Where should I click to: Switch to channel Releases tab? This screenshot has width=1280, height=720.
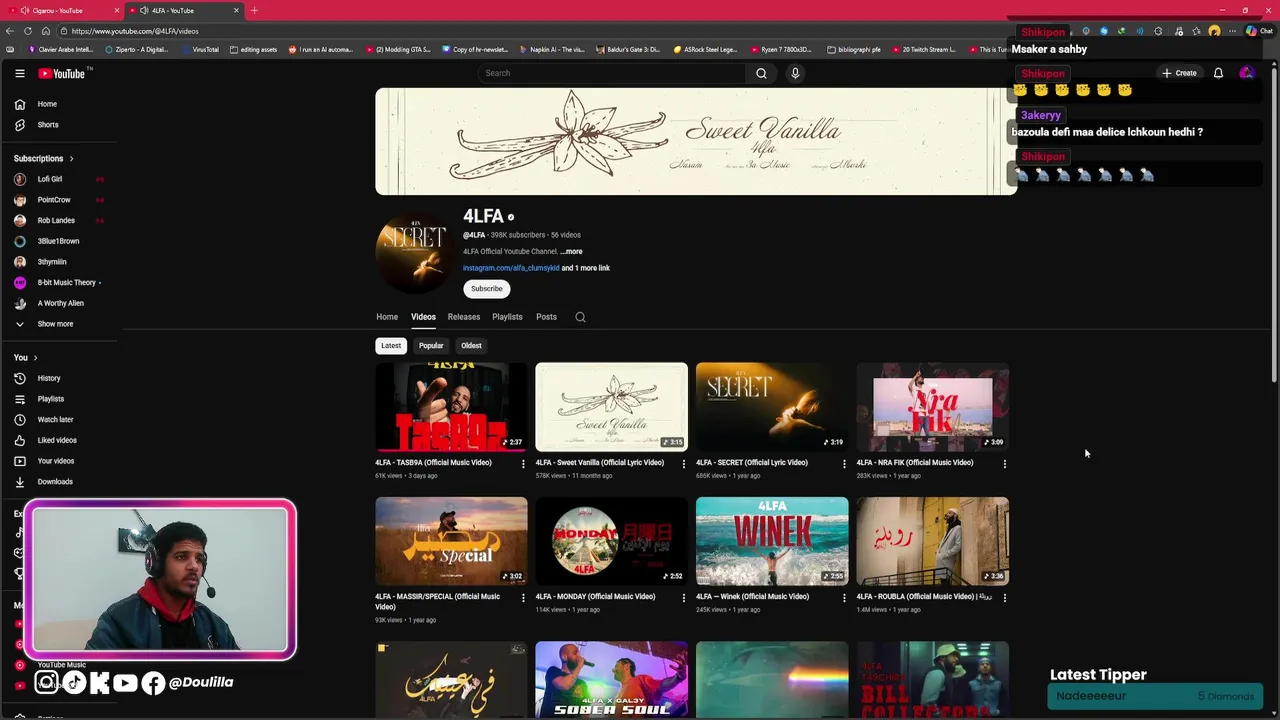(464, 317)
